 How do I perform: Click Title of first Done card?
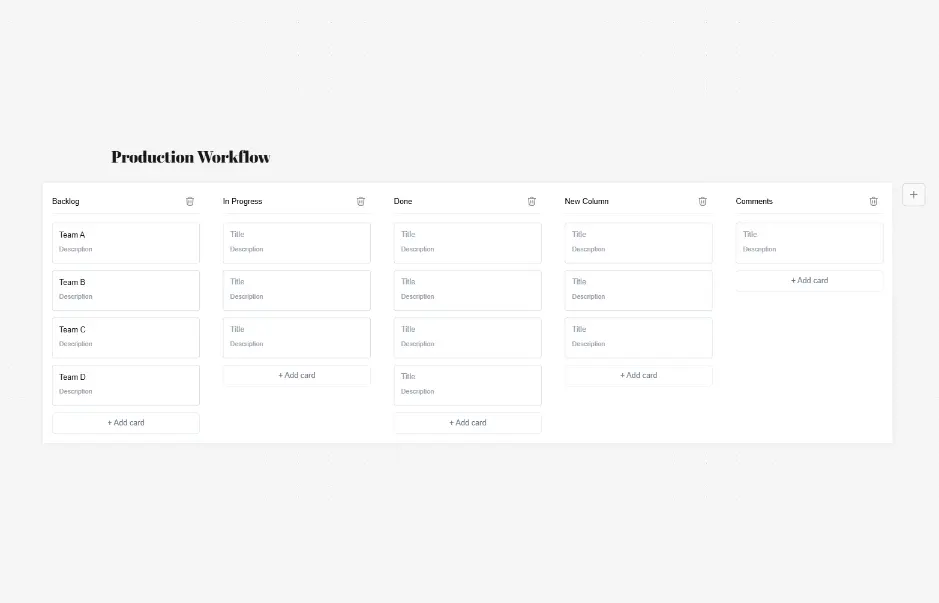(x=408, y=234)
